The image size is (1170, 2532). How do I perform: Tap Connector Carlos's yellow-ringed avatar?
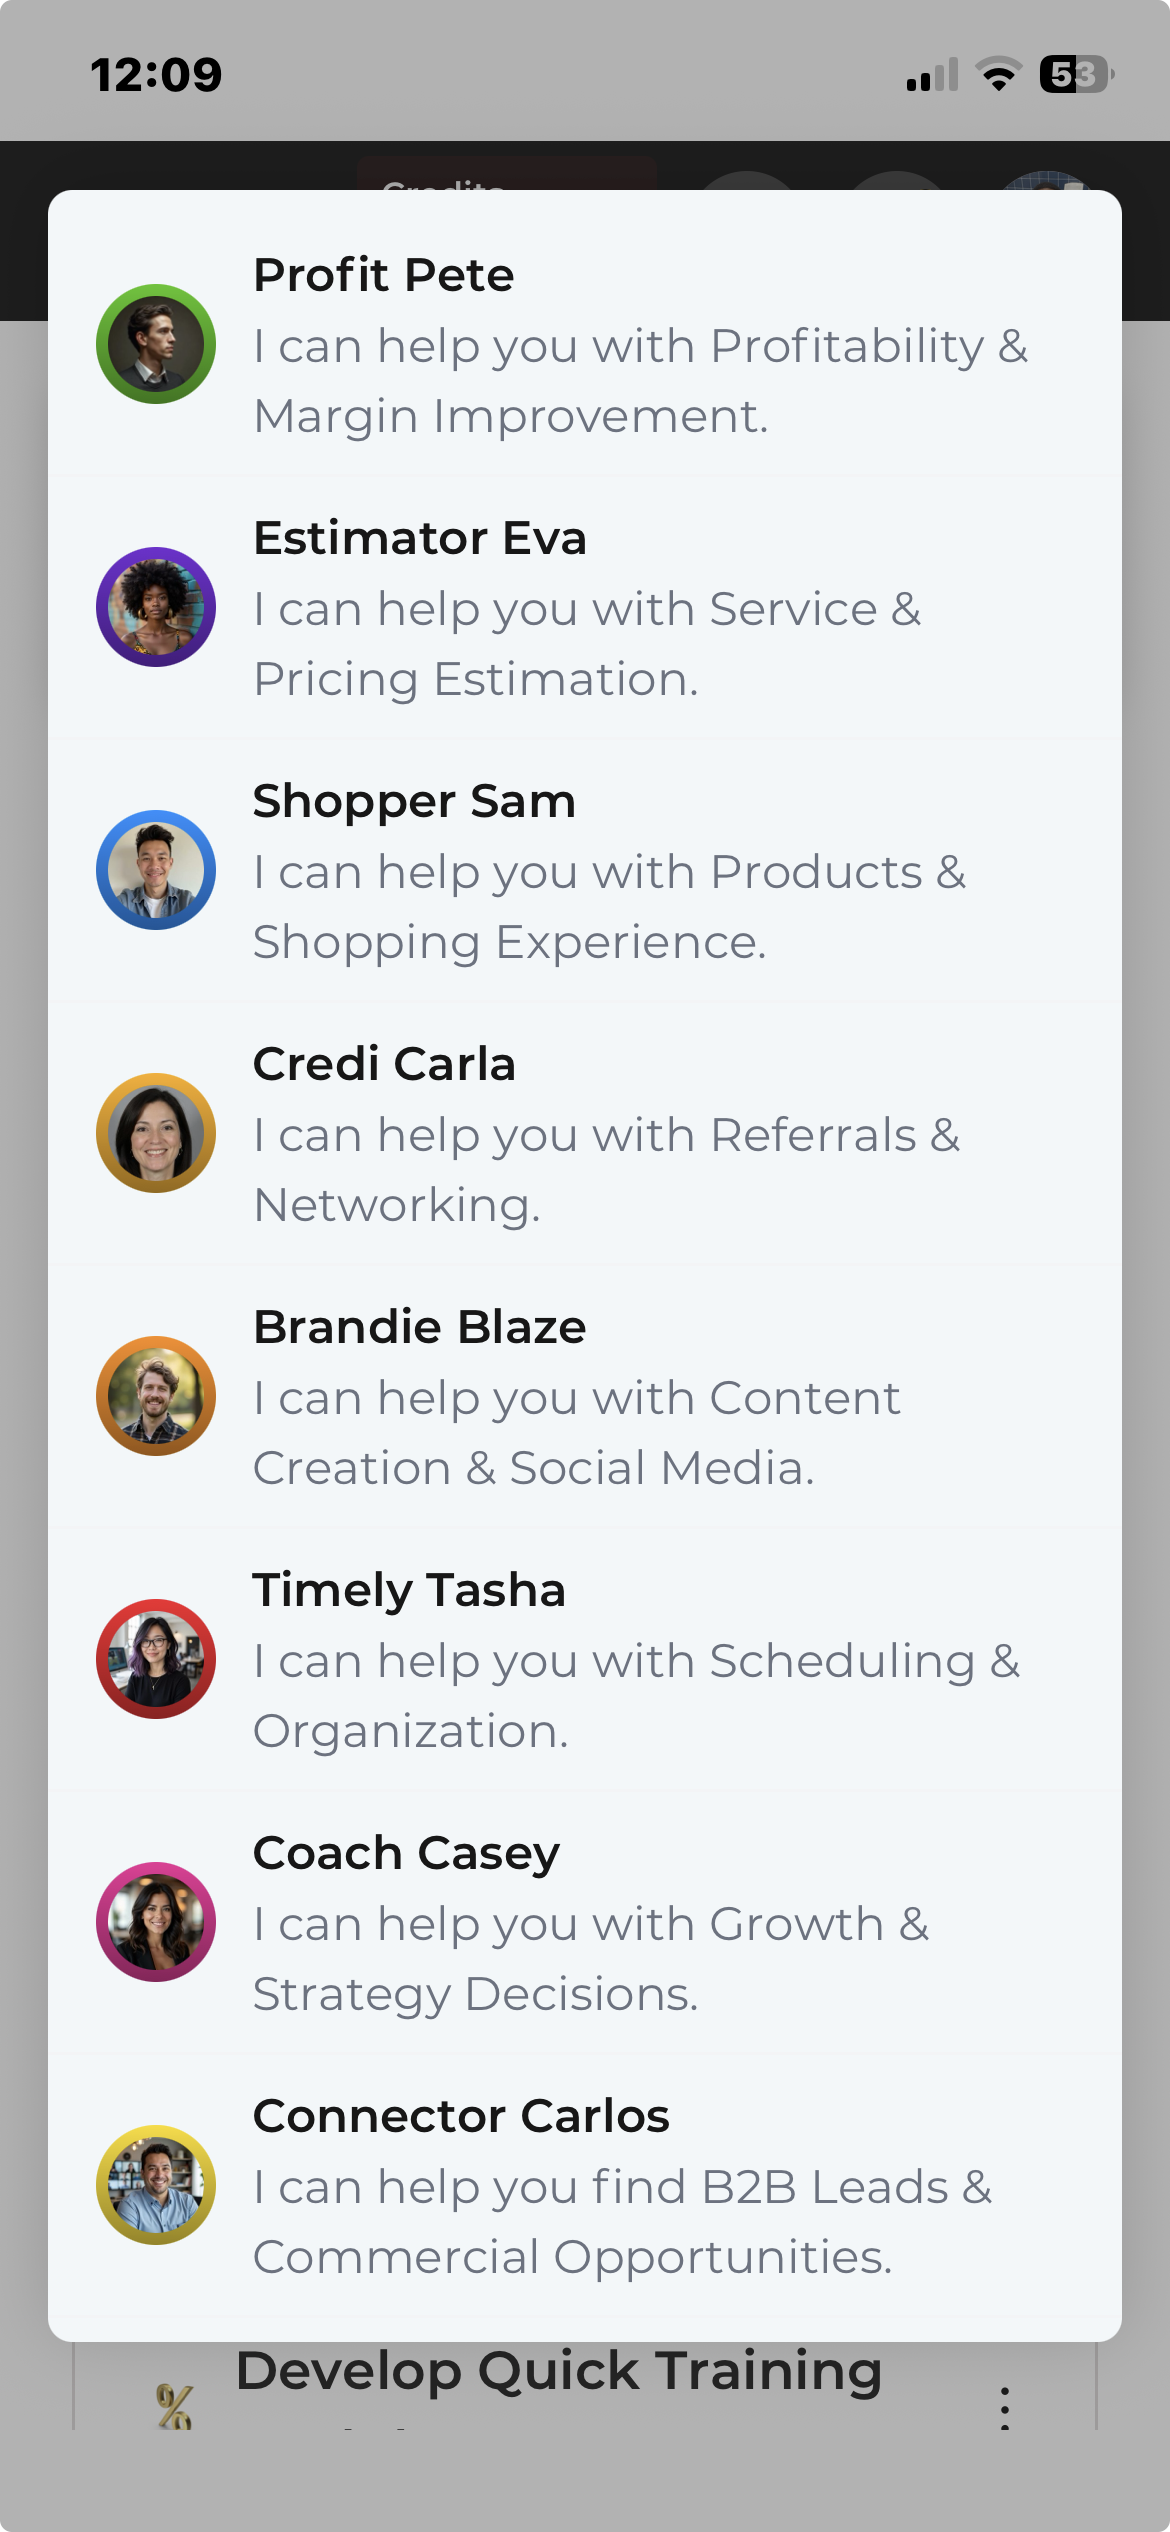point(156,2185)
